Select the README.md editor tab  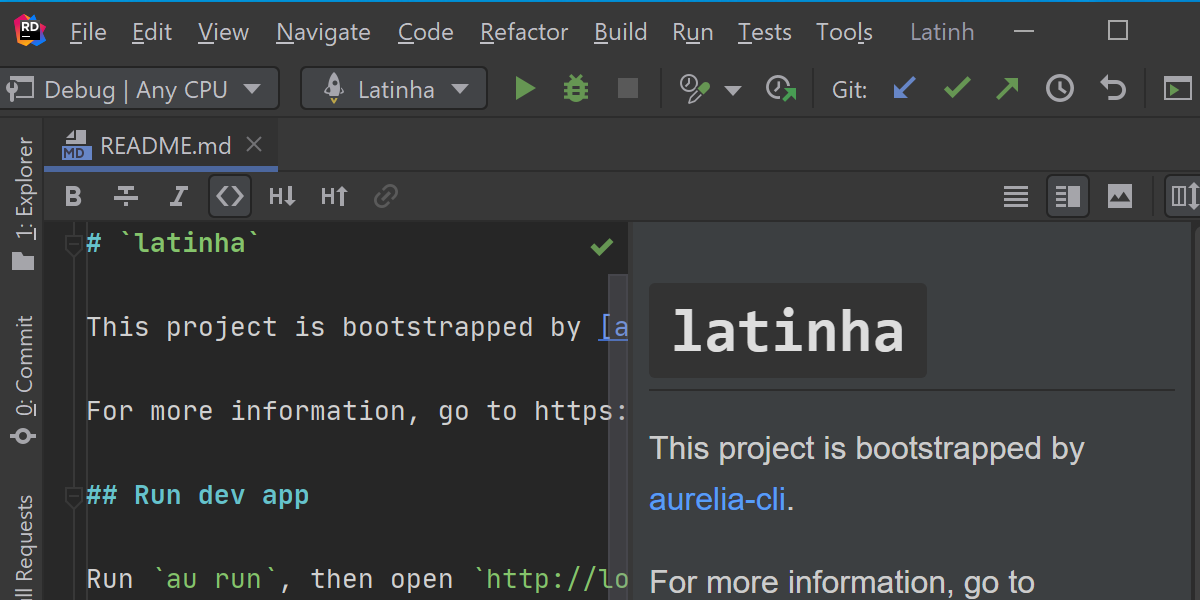click(165, 146)
